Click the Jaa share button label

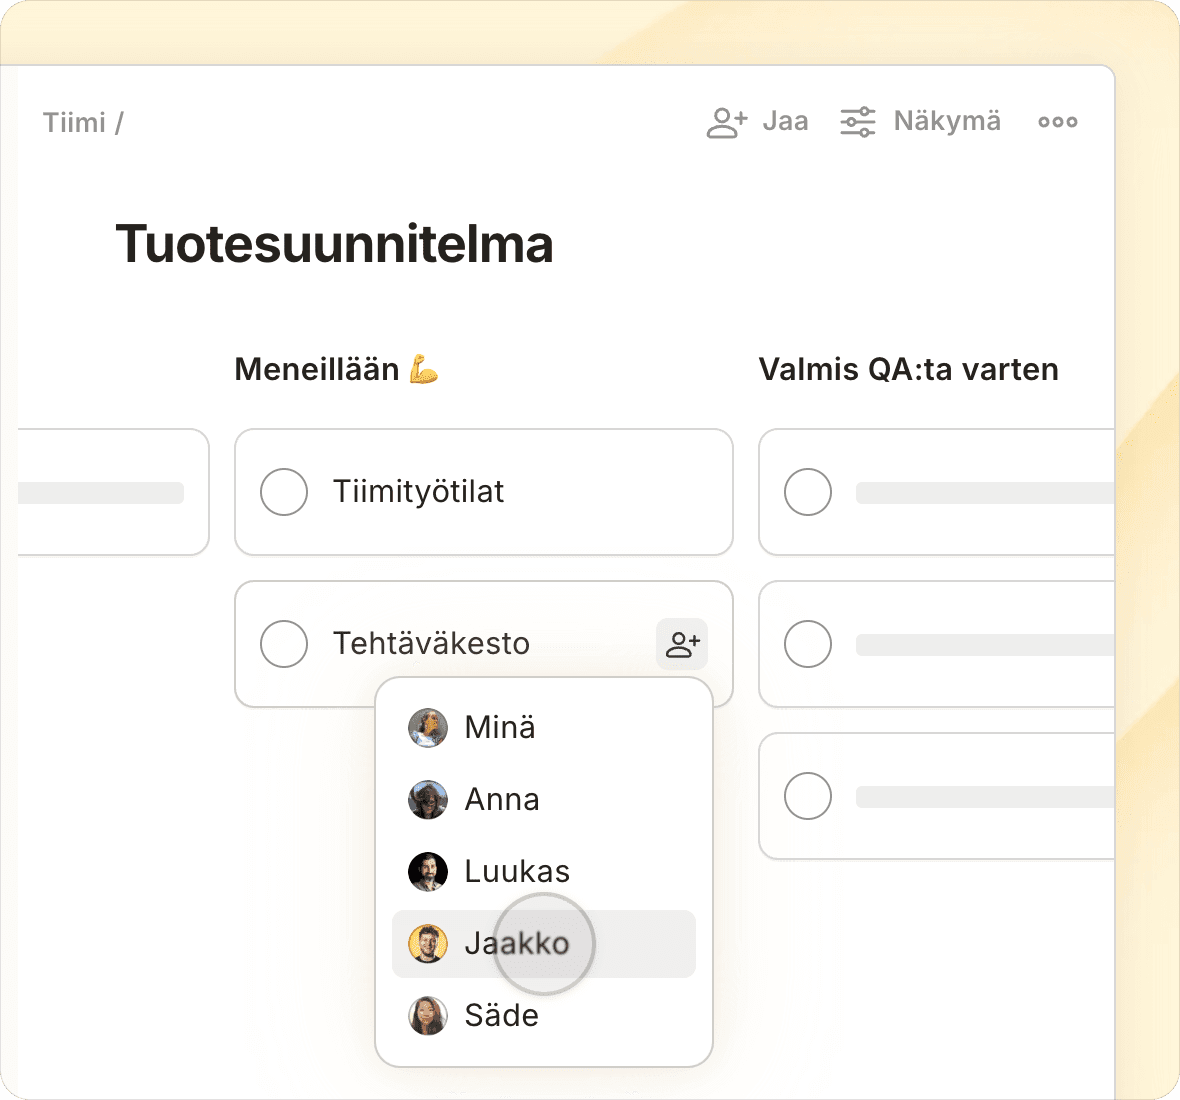(785, 122)
